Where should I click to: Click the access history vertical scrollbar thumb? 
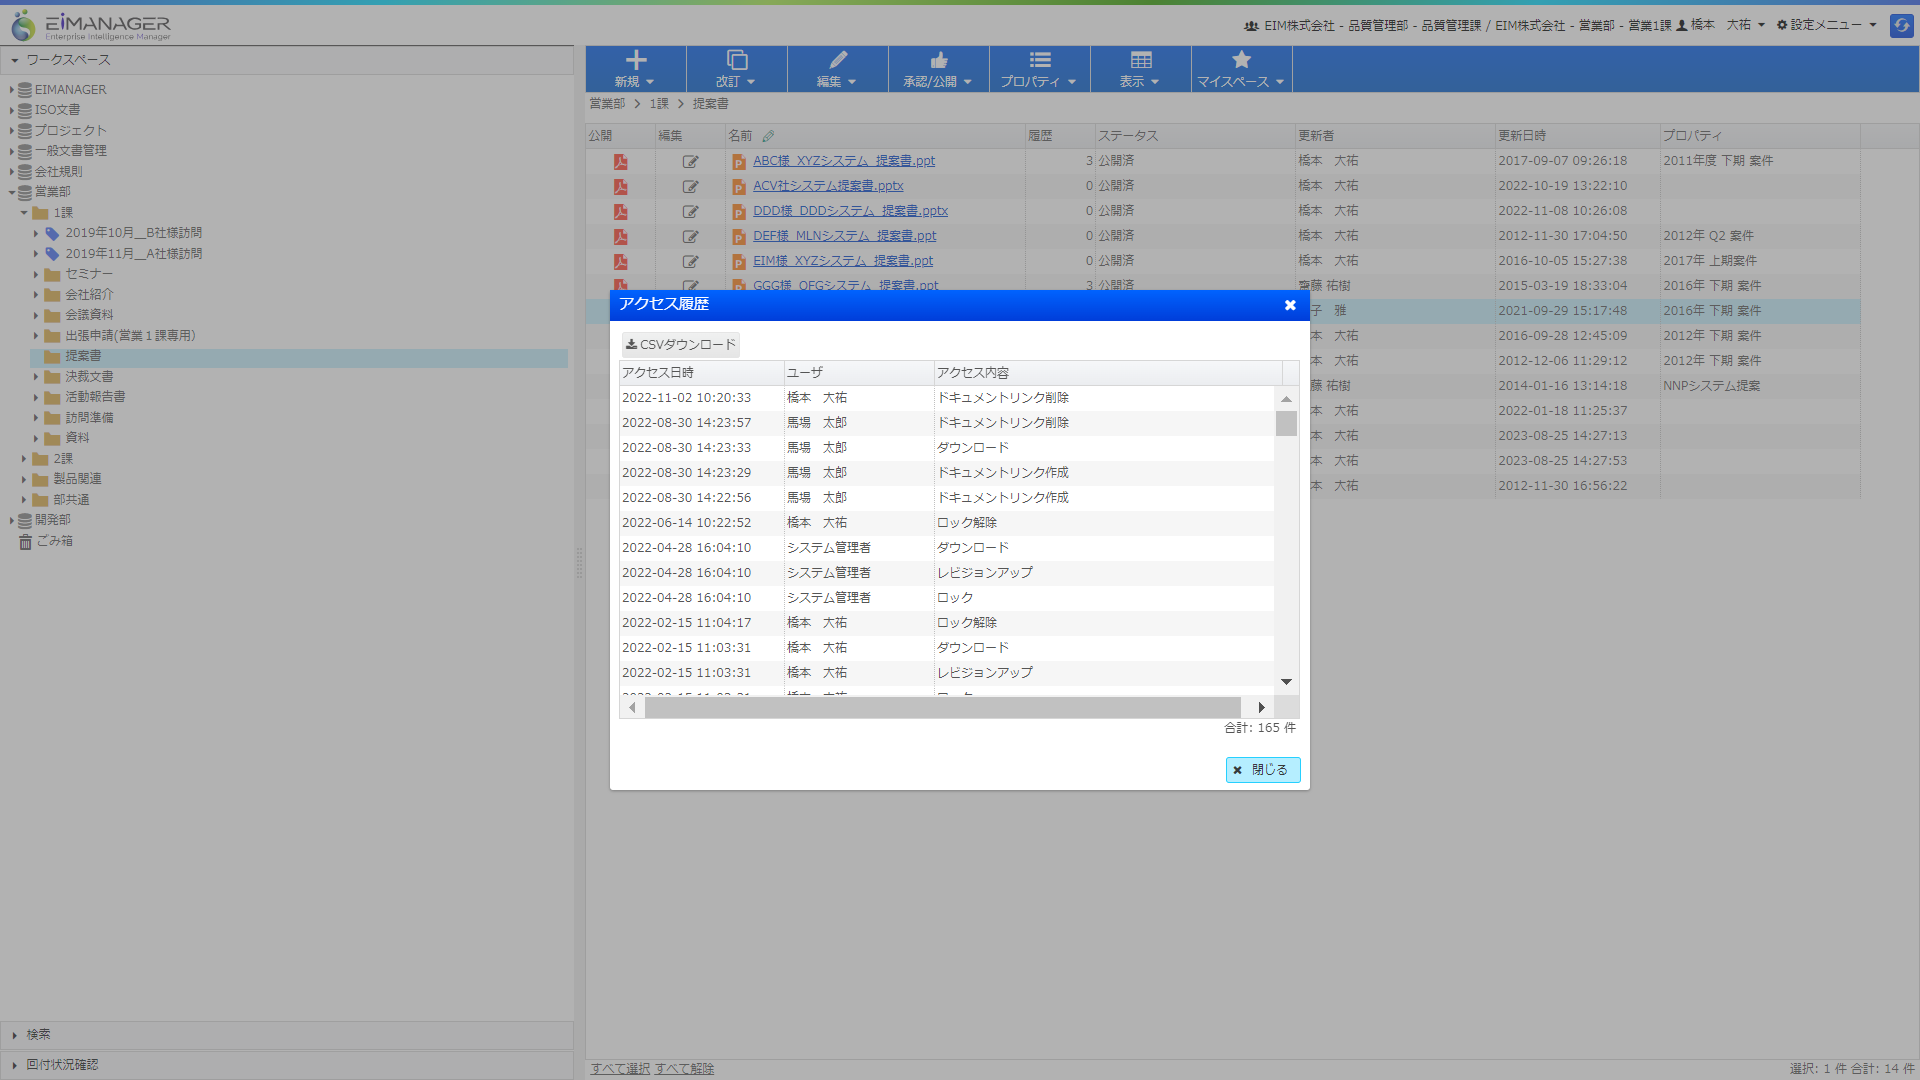click(x=1286, y=424)
